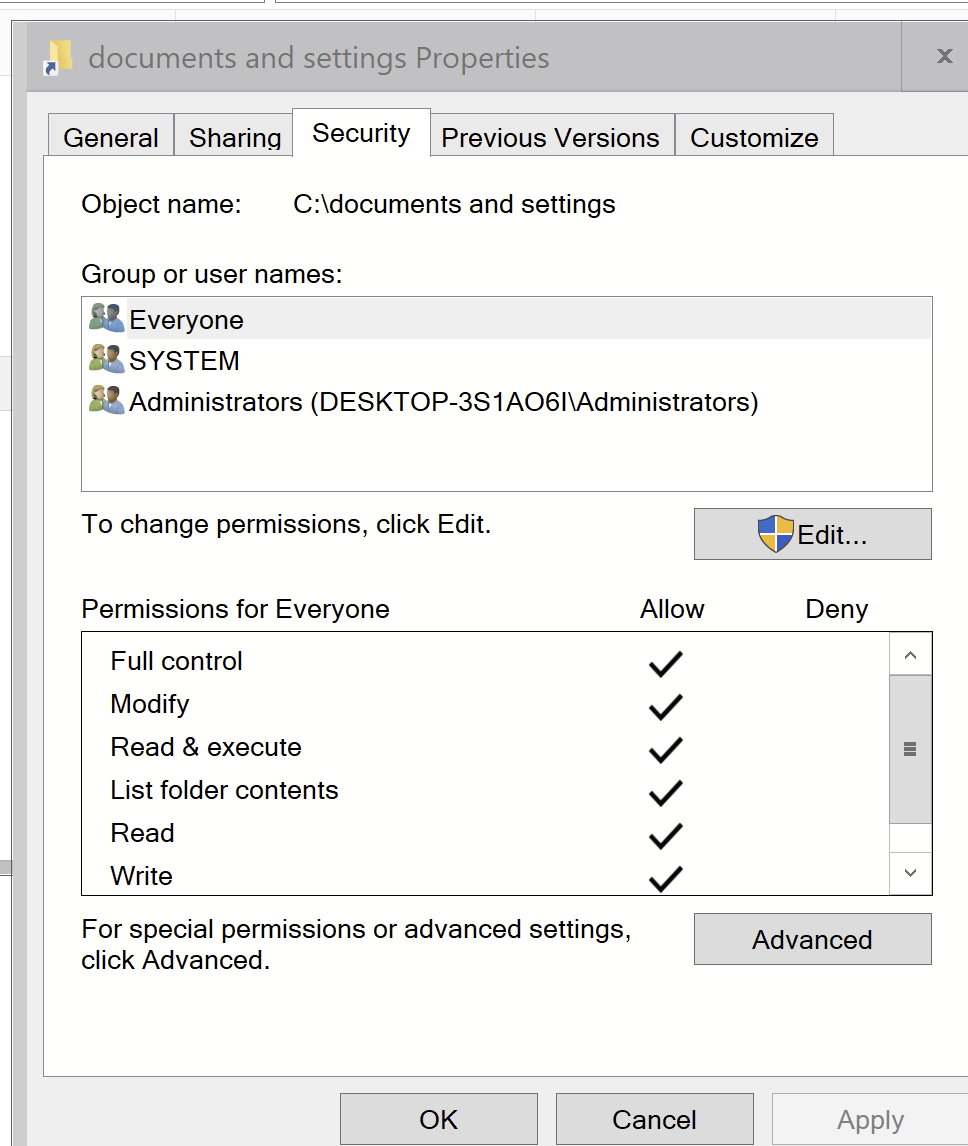Click the Full control Allow checkmark
The height and width of the screenshot is (1146, 968).
tap(665, 662)
